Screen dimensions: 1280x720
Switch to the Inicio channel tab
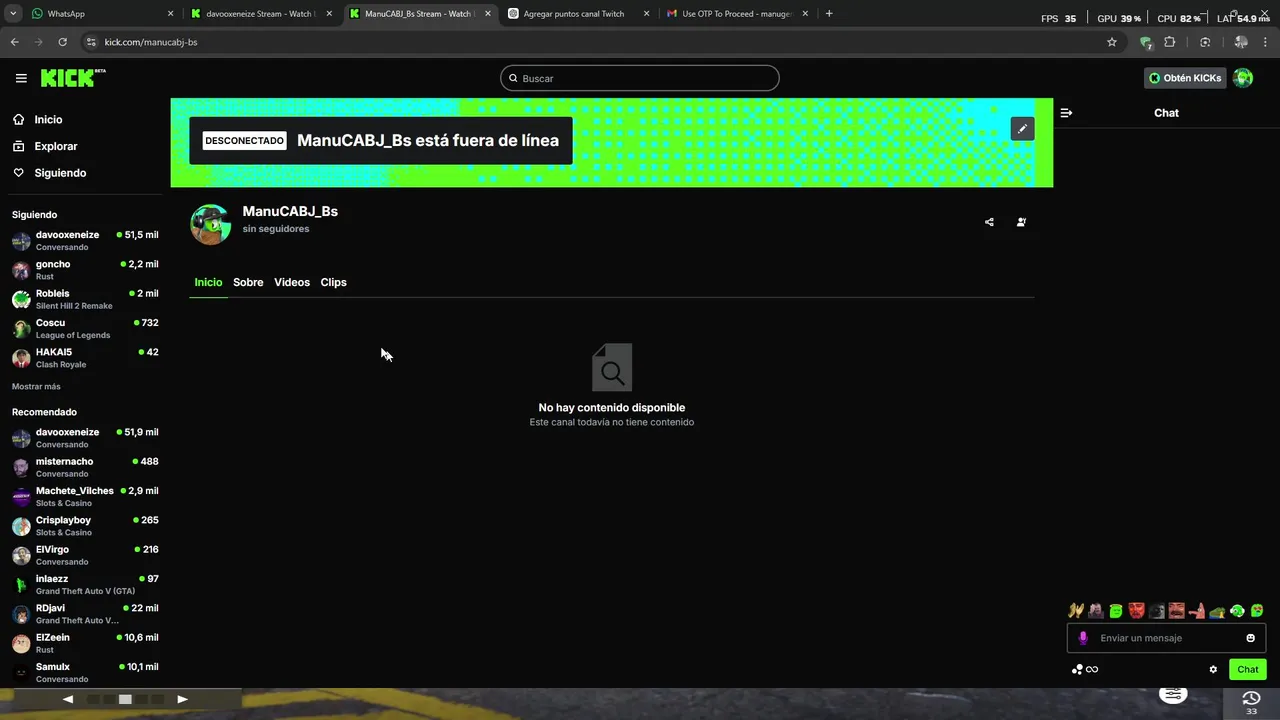point(208,282)
